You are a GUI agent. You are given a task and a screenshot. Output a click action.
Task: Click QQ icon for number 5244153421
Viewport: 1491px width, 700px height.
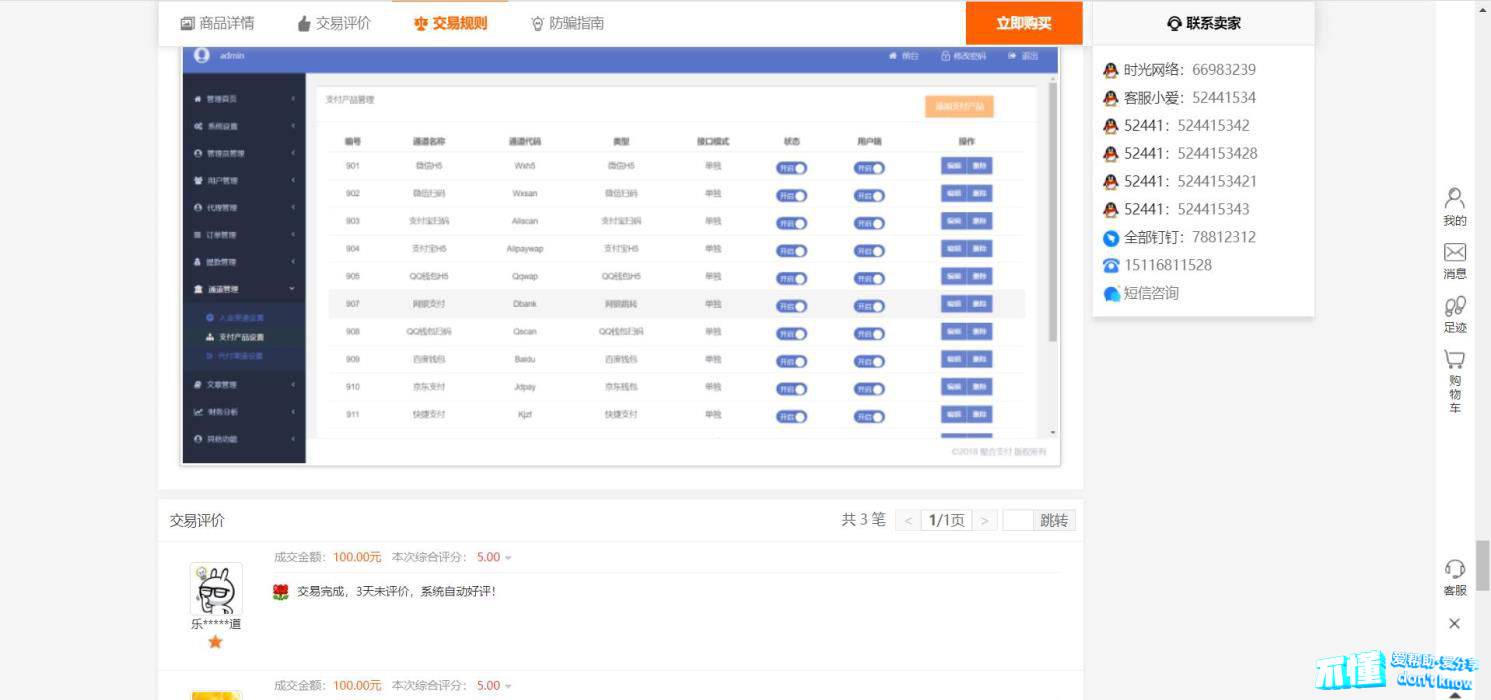click(x=1110, y=182)
